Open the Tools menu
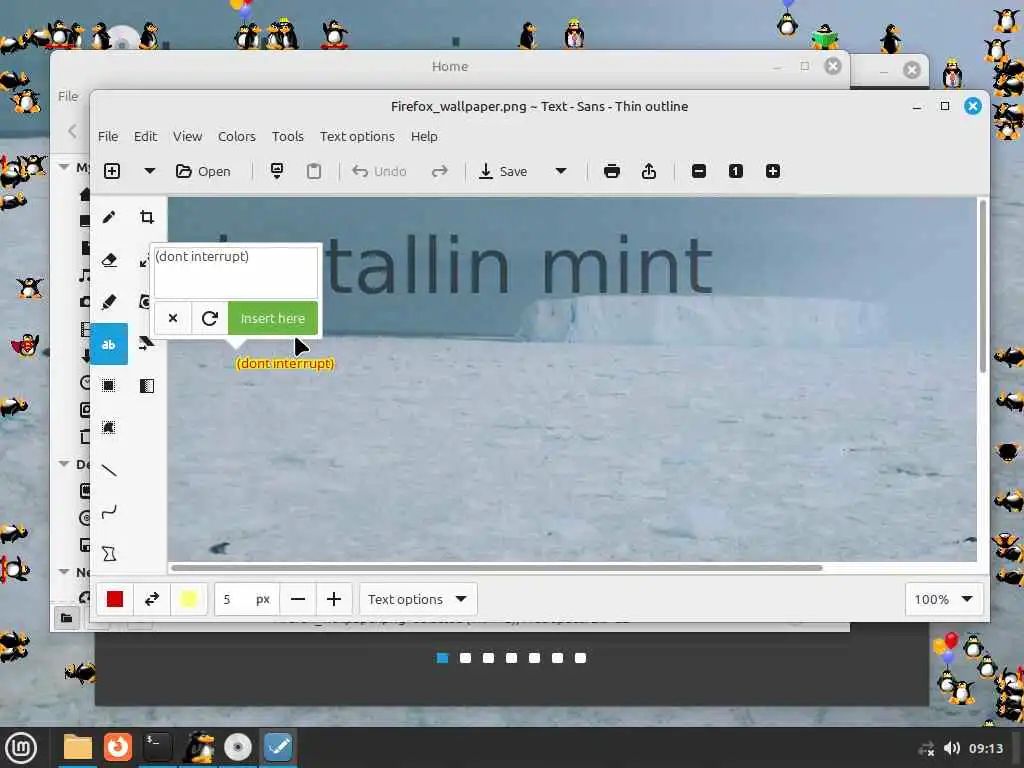Screen dimensions: 1024x768 [x=287, y=136]
